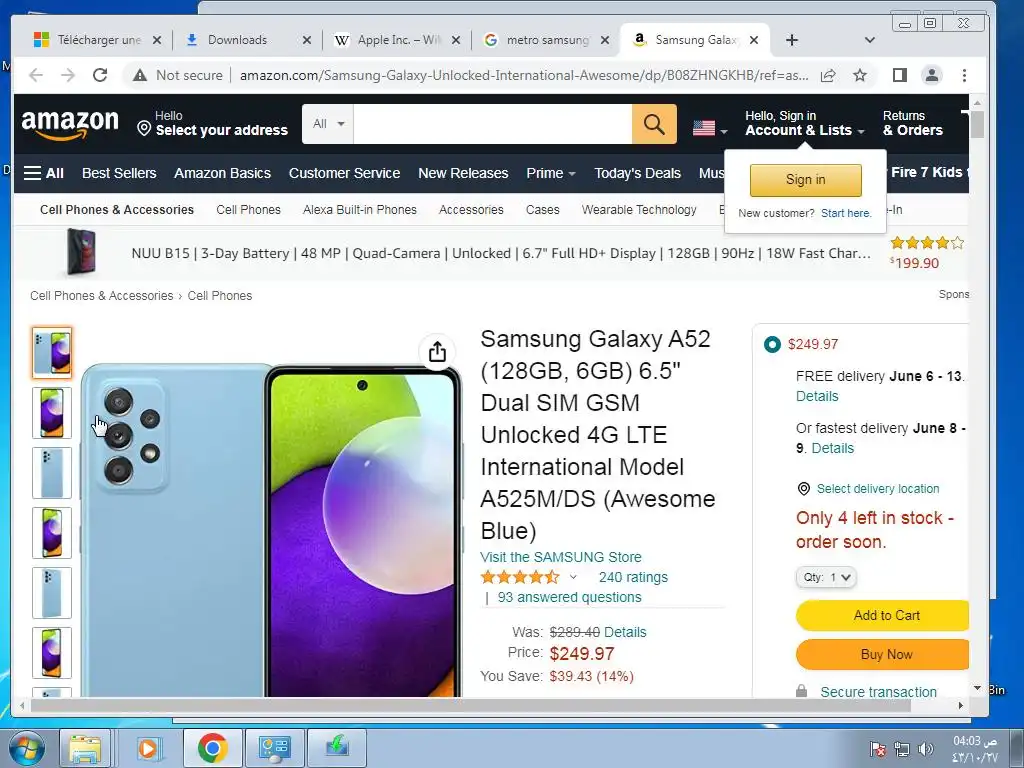This screenshot has width=1024, height=768.
Task: Open a new tab with the plus button
Action: pos(792,40)
